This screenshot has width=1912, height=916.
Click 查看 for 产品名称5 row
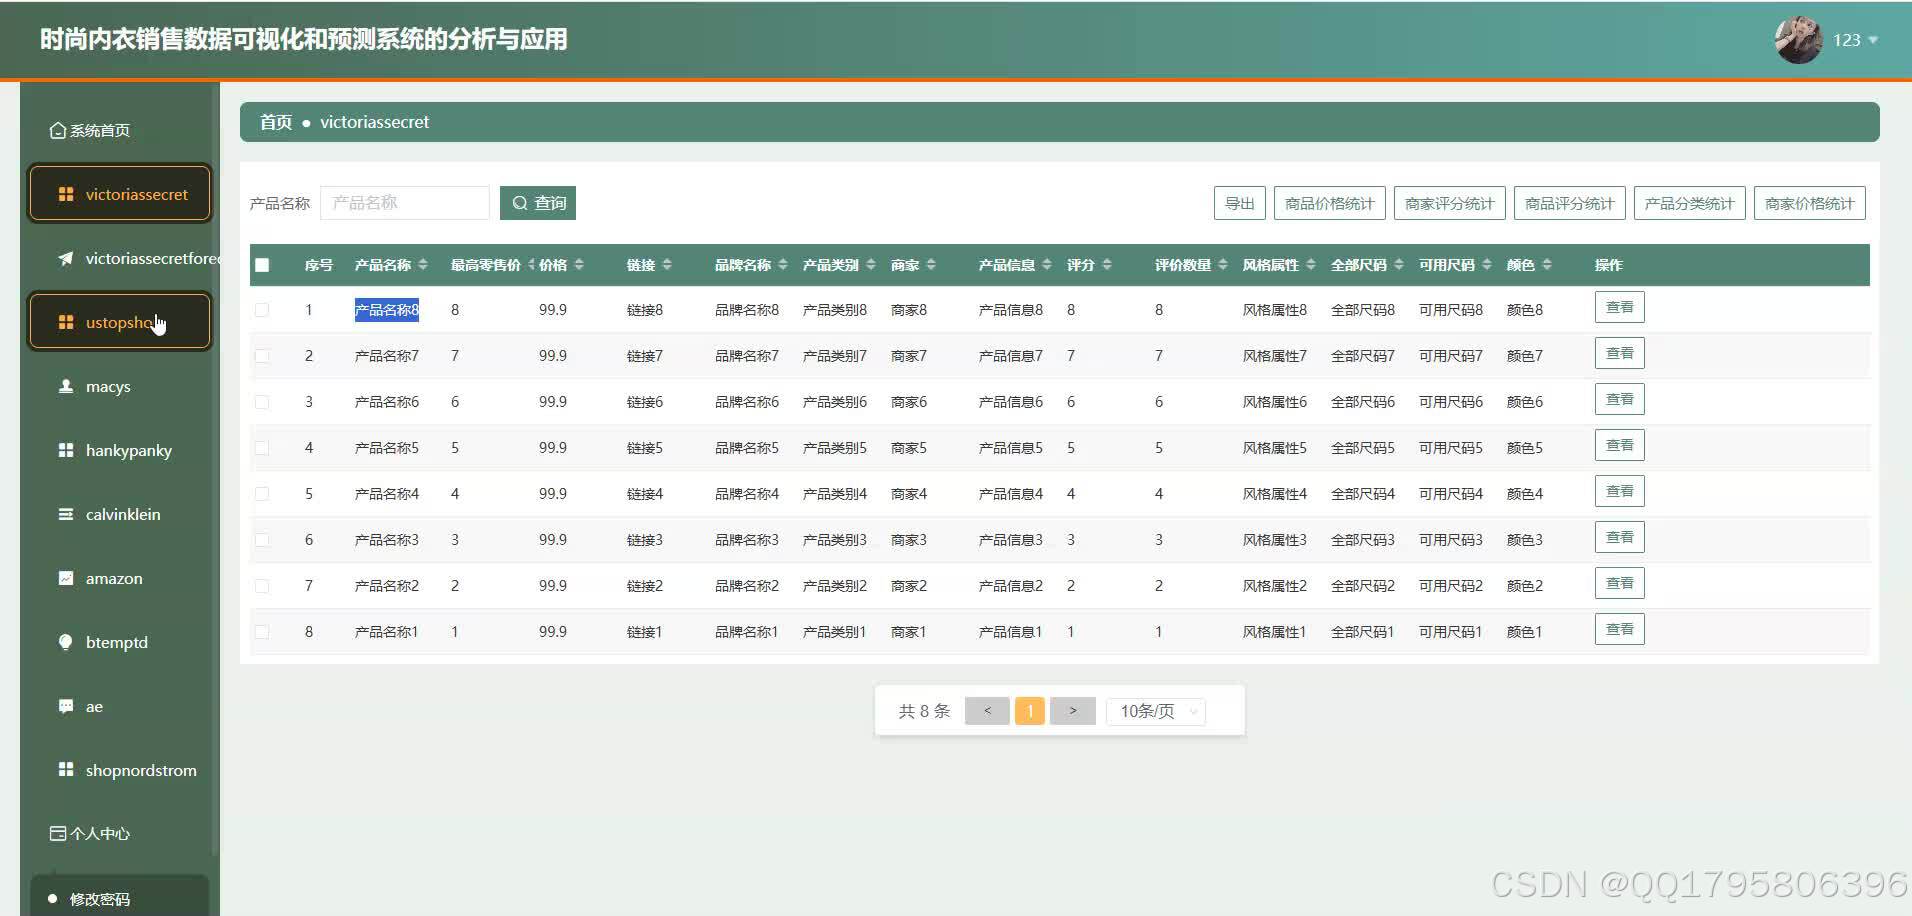[x=1620, y=446]
